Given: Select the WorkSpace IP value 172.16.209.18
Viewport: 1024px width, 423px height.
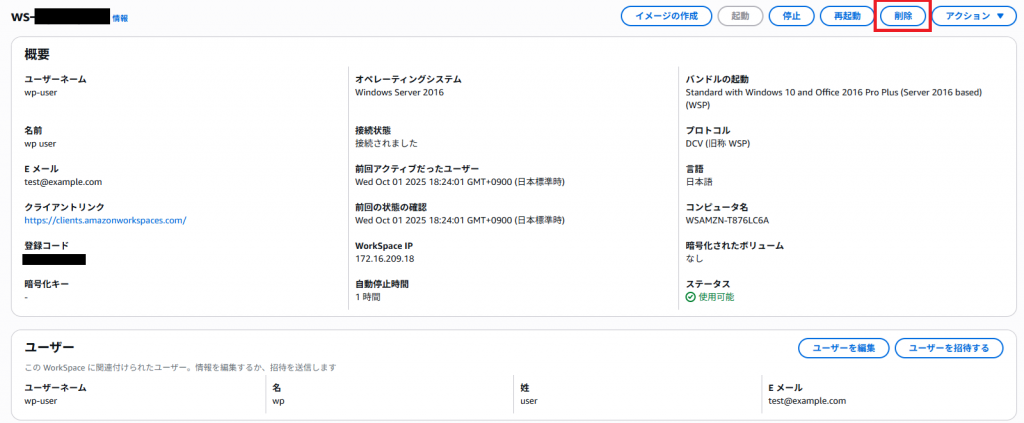Looking at the screenshot, I should 384,259.
